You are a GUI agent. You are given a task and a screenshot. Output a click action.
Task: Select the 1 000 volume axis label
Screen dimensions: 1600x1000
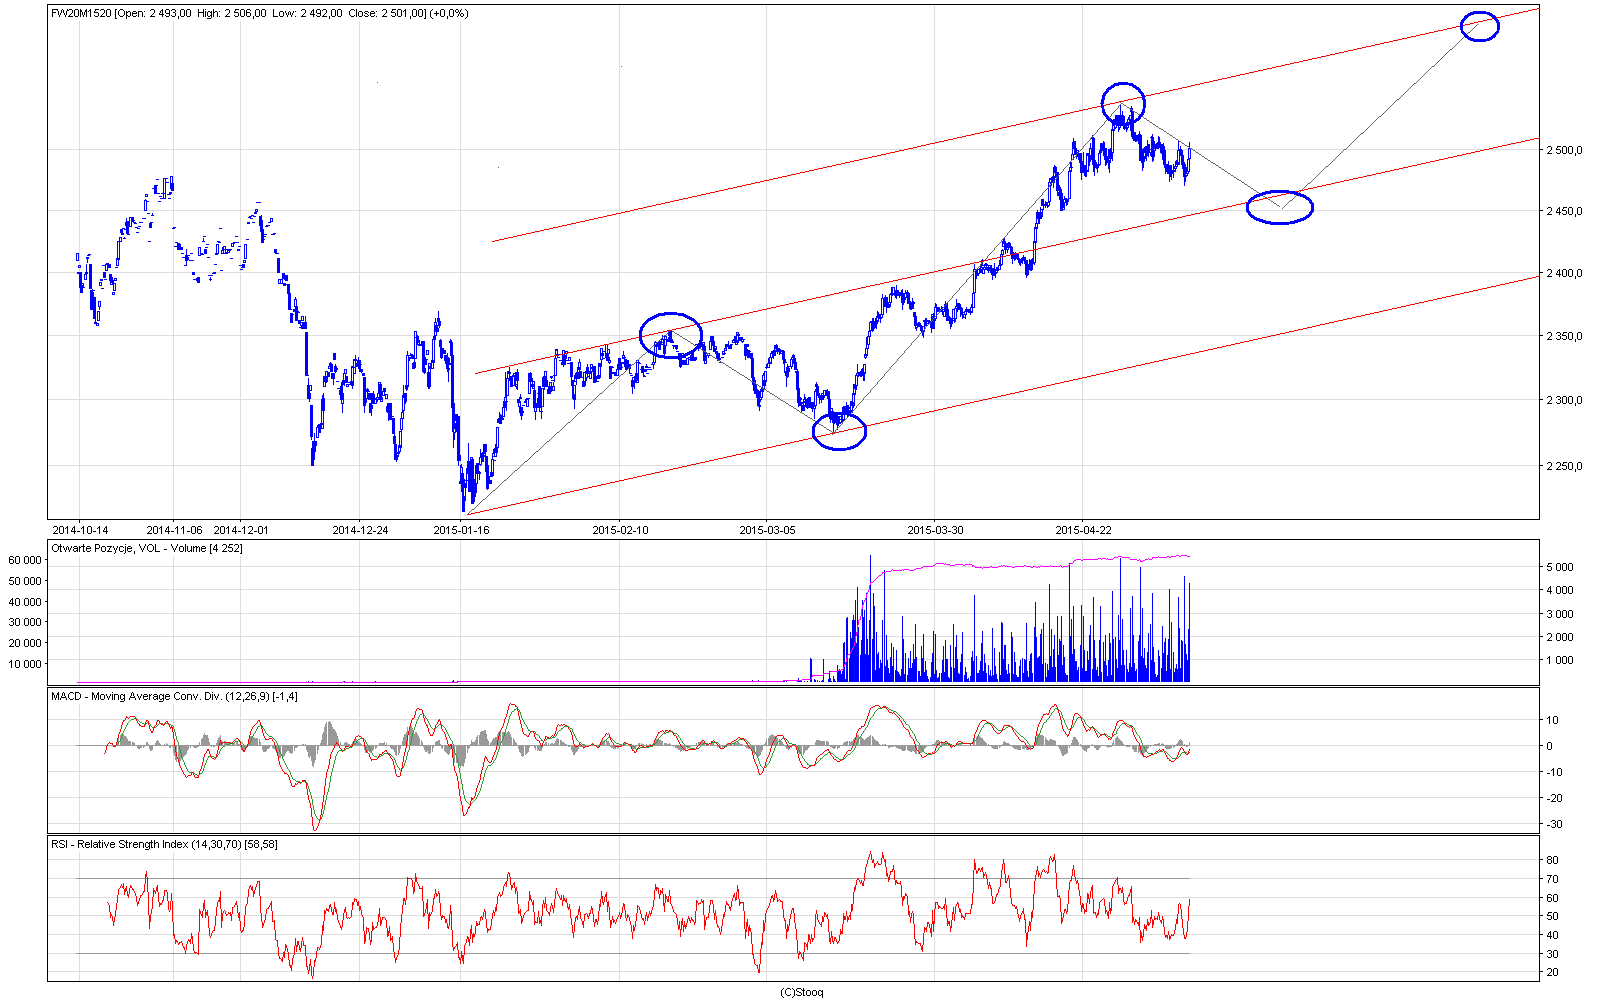[1560, 660]
